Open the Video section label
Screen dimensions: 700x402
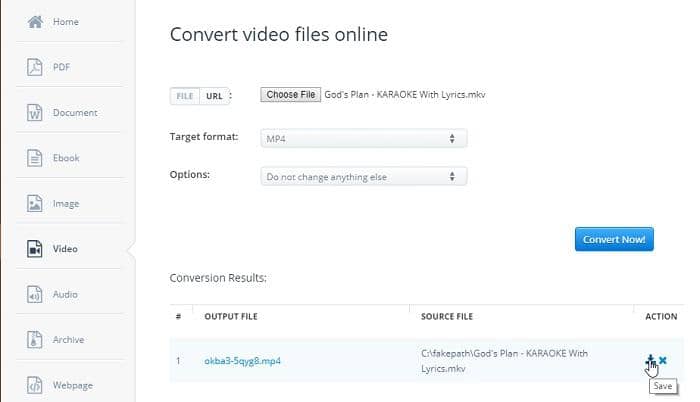pyautogui.click(x=65, y=249)
